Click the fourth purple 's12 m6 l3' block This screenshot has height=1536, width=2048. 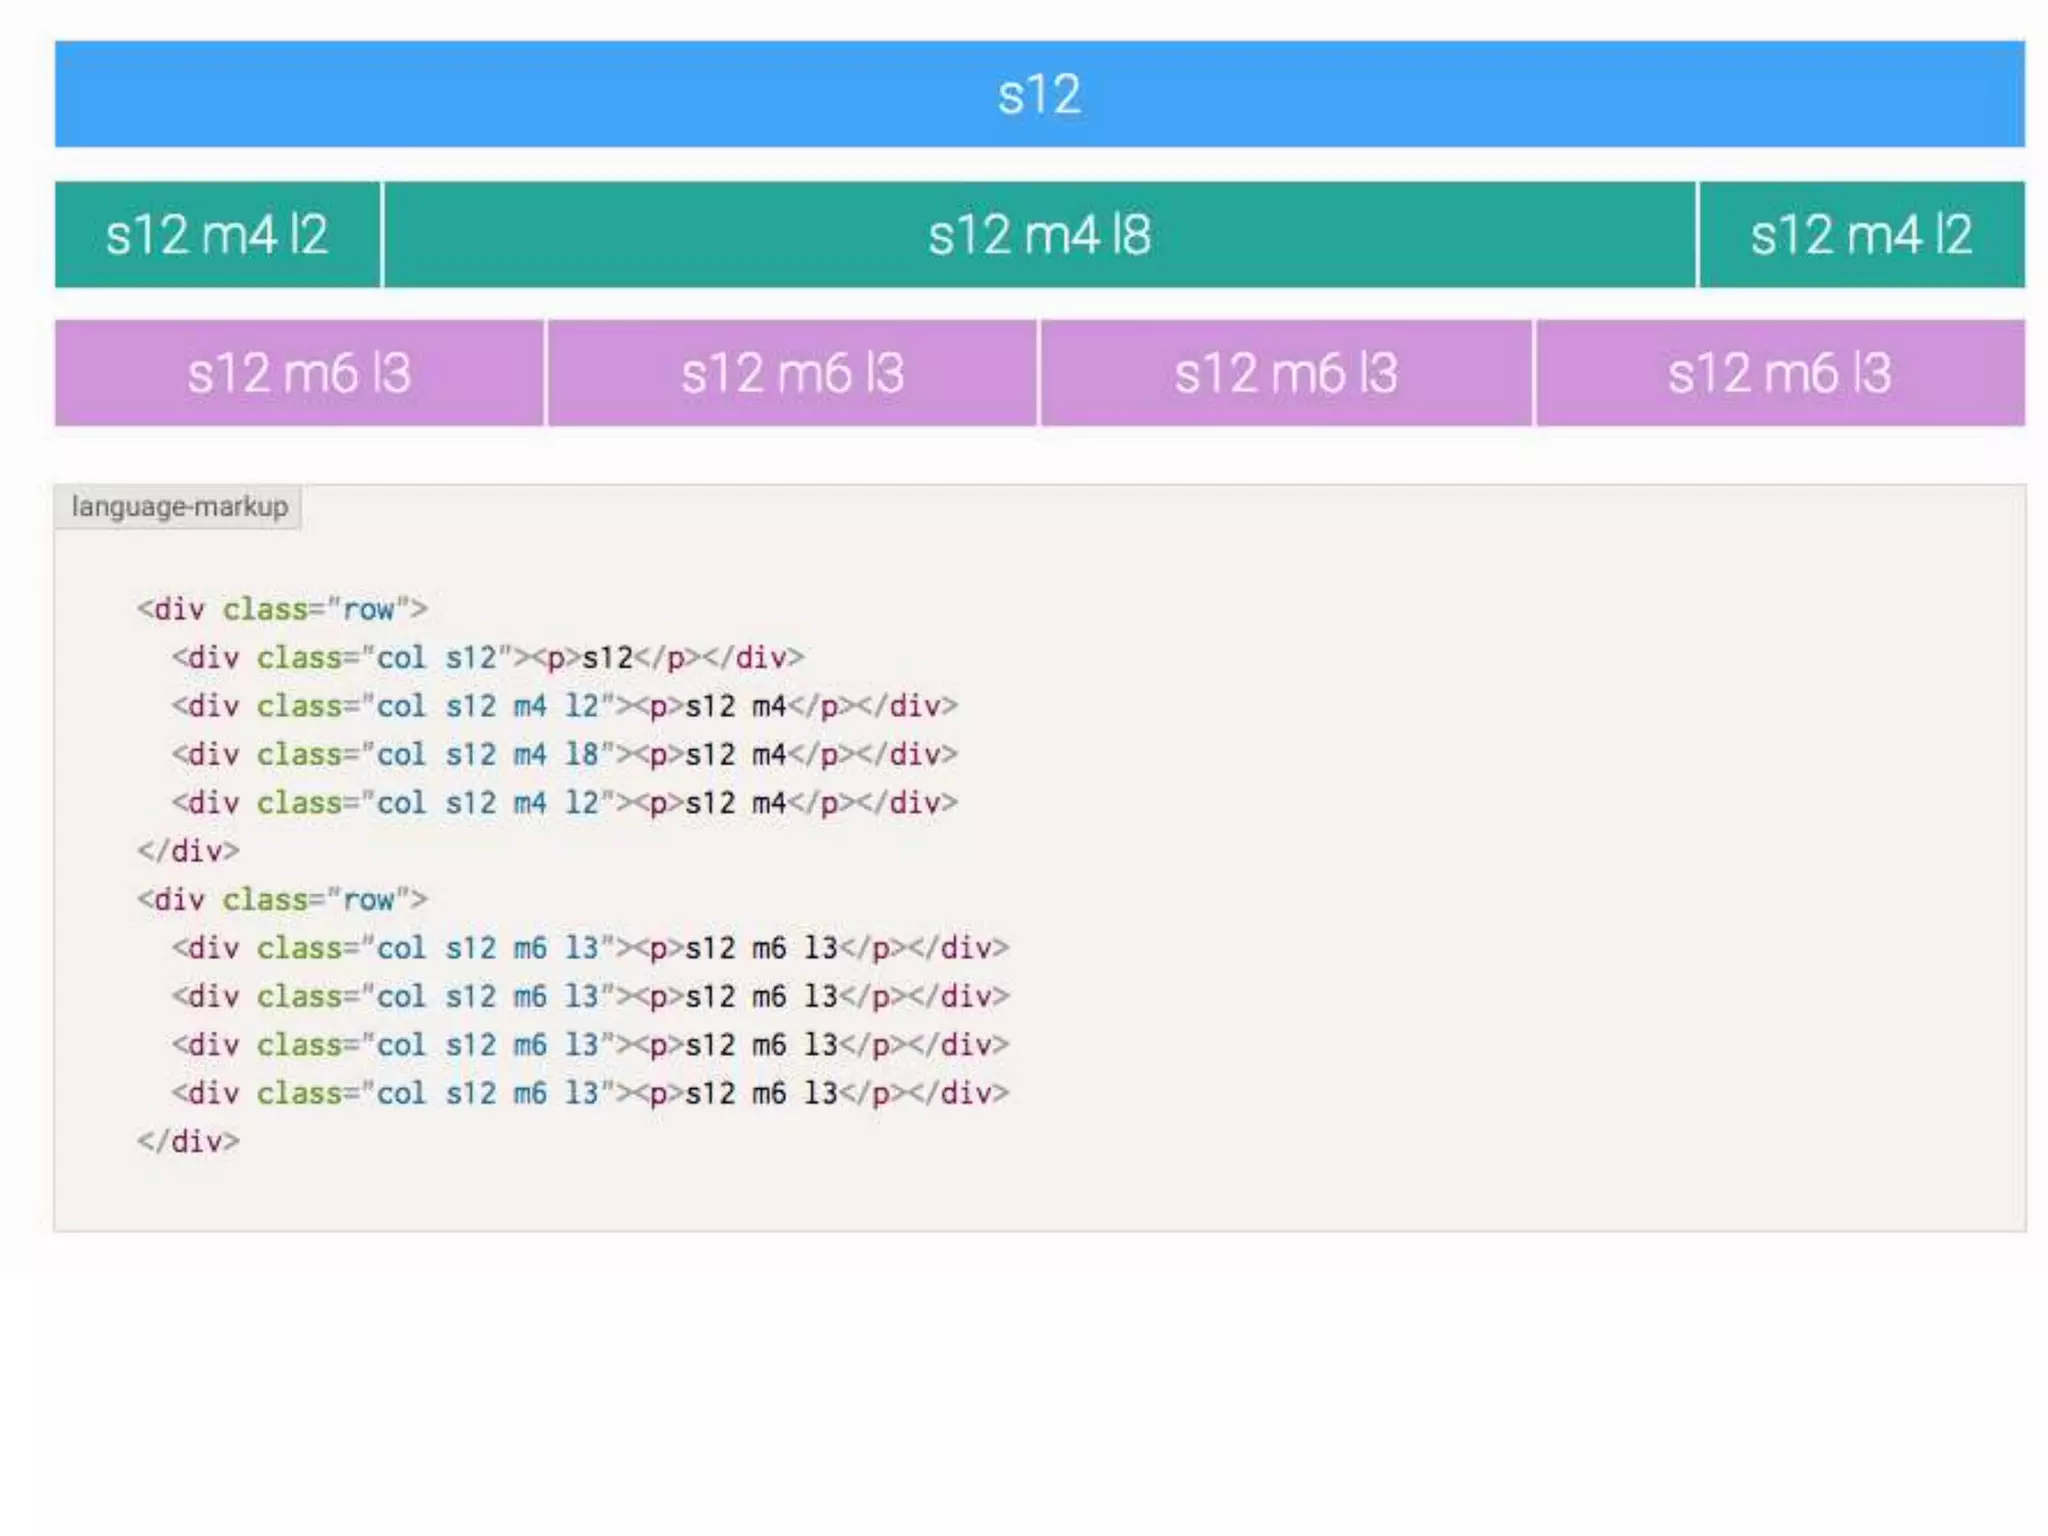point(1779,373)
